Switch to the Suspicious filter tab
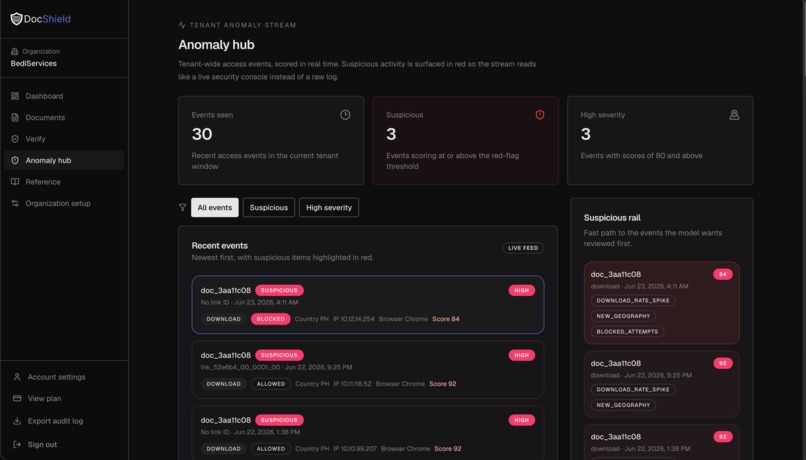 [x=269, y=208]
